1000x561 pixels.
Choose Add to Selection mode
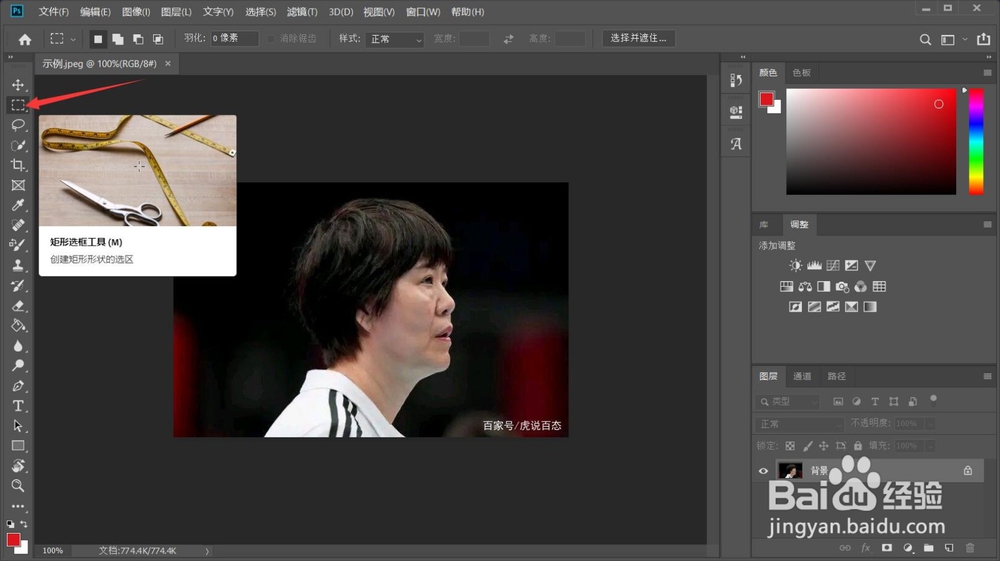tap(117, 39)
